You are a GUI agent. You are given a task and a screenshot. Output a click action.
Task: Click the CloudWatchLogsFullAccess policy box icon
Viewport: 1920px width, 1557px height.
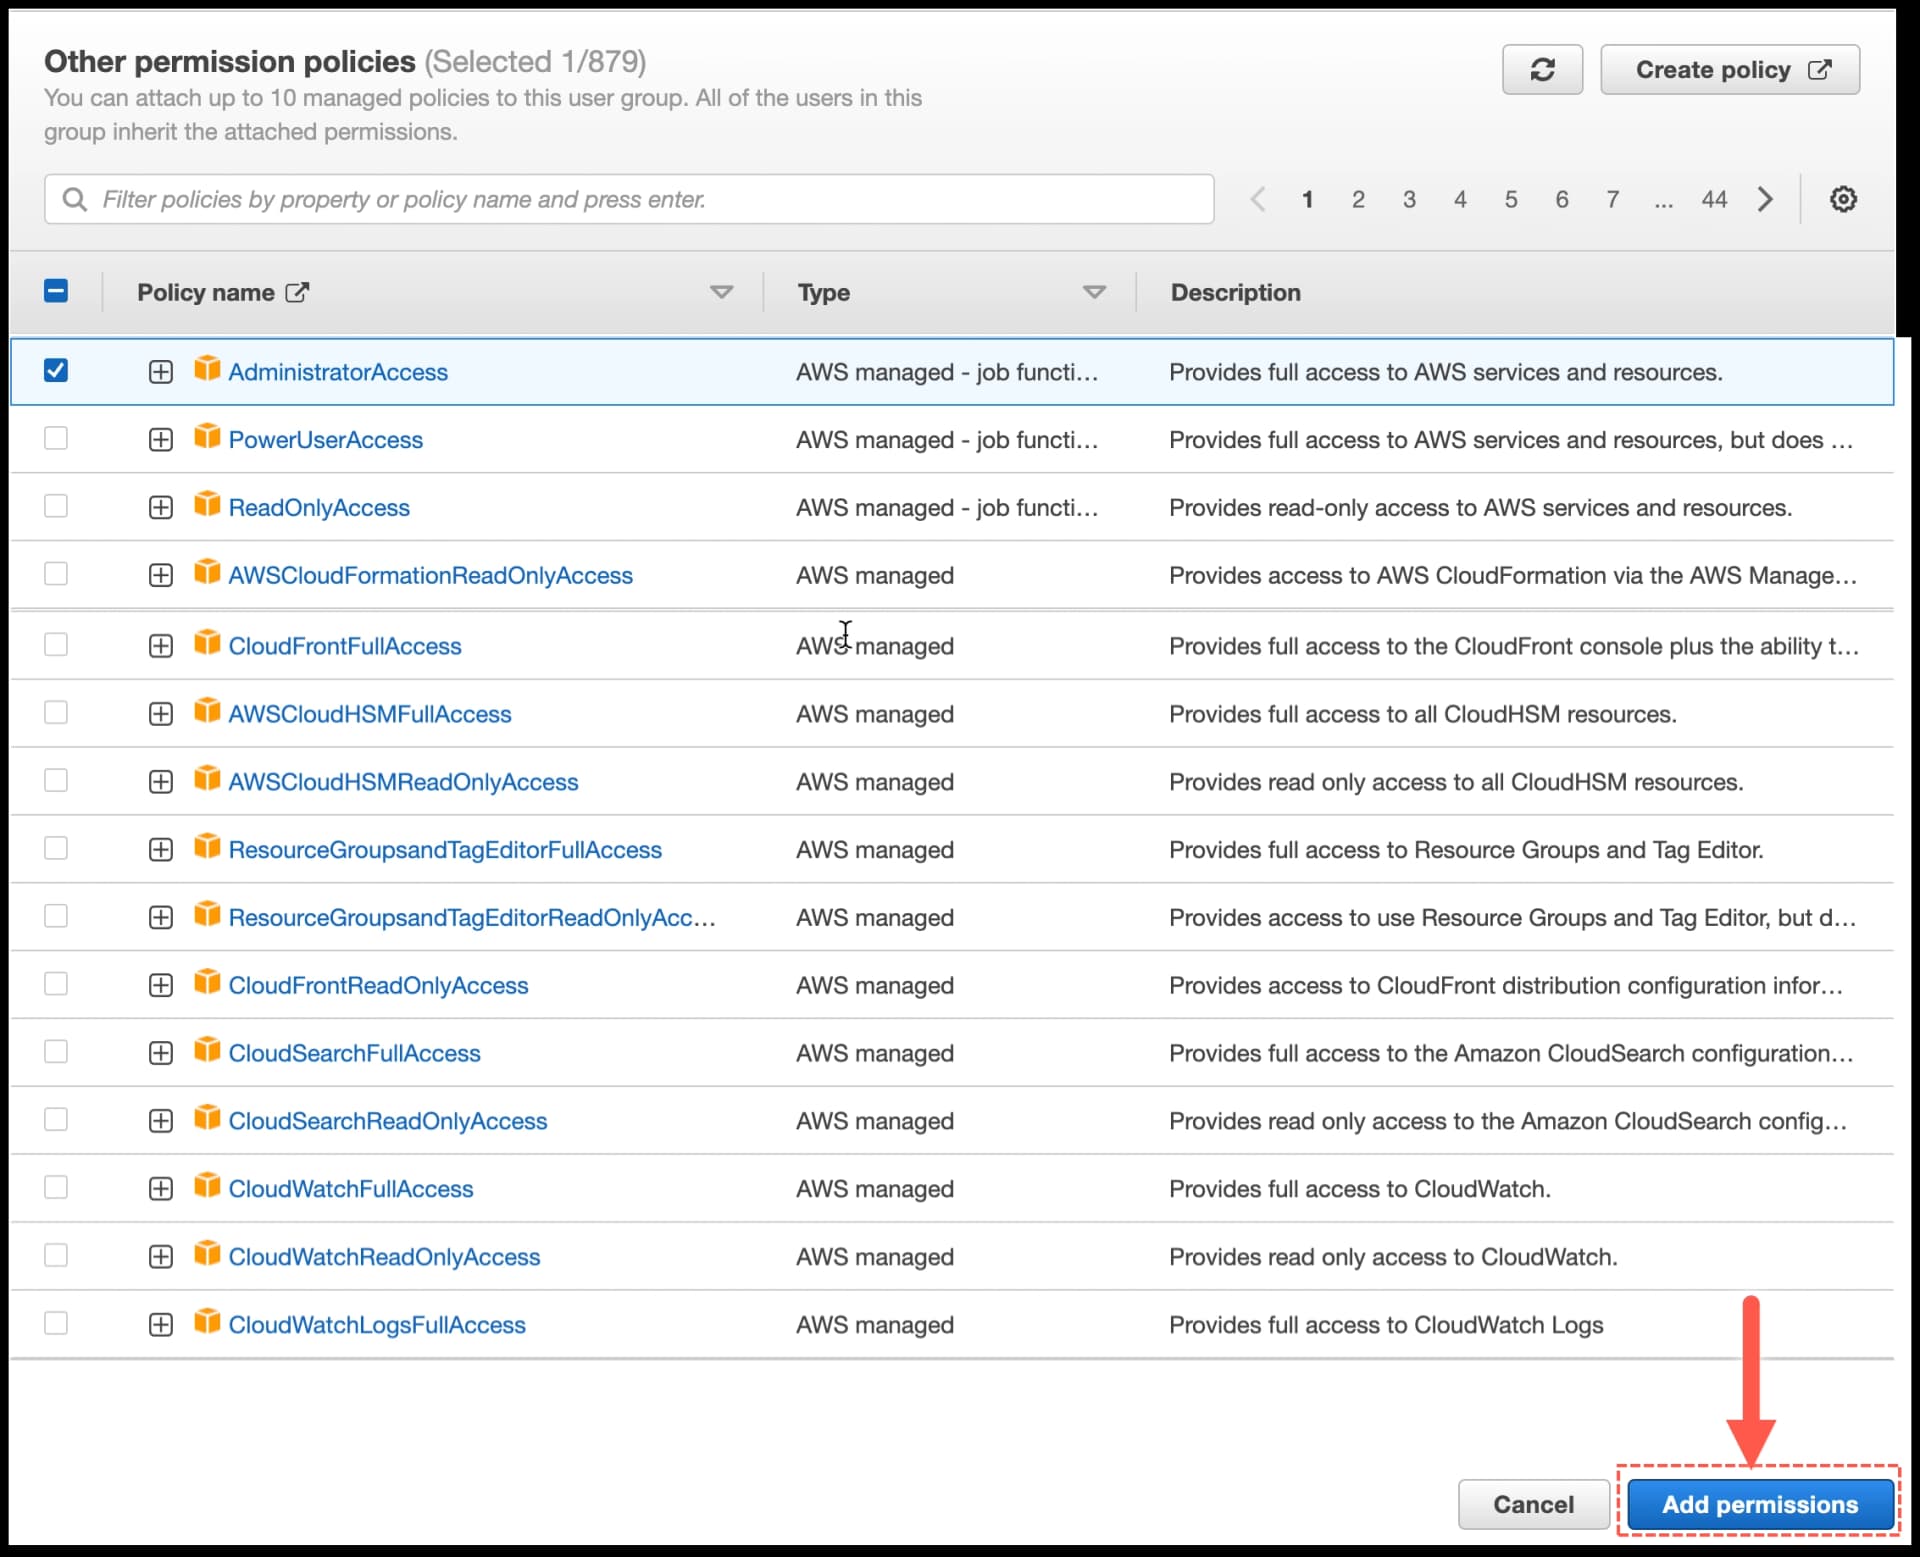tap(207, 1322)
